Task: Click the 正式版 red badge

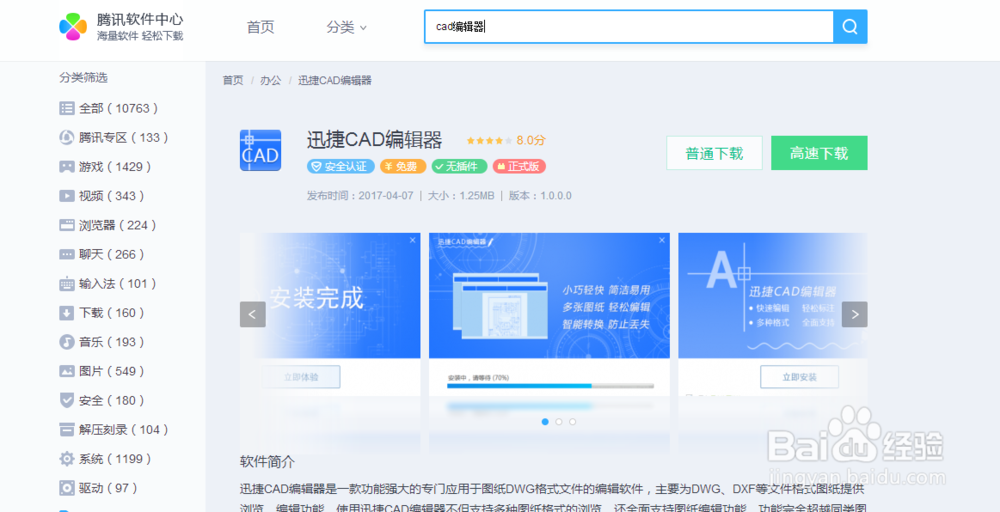Action: click(519, 166)
